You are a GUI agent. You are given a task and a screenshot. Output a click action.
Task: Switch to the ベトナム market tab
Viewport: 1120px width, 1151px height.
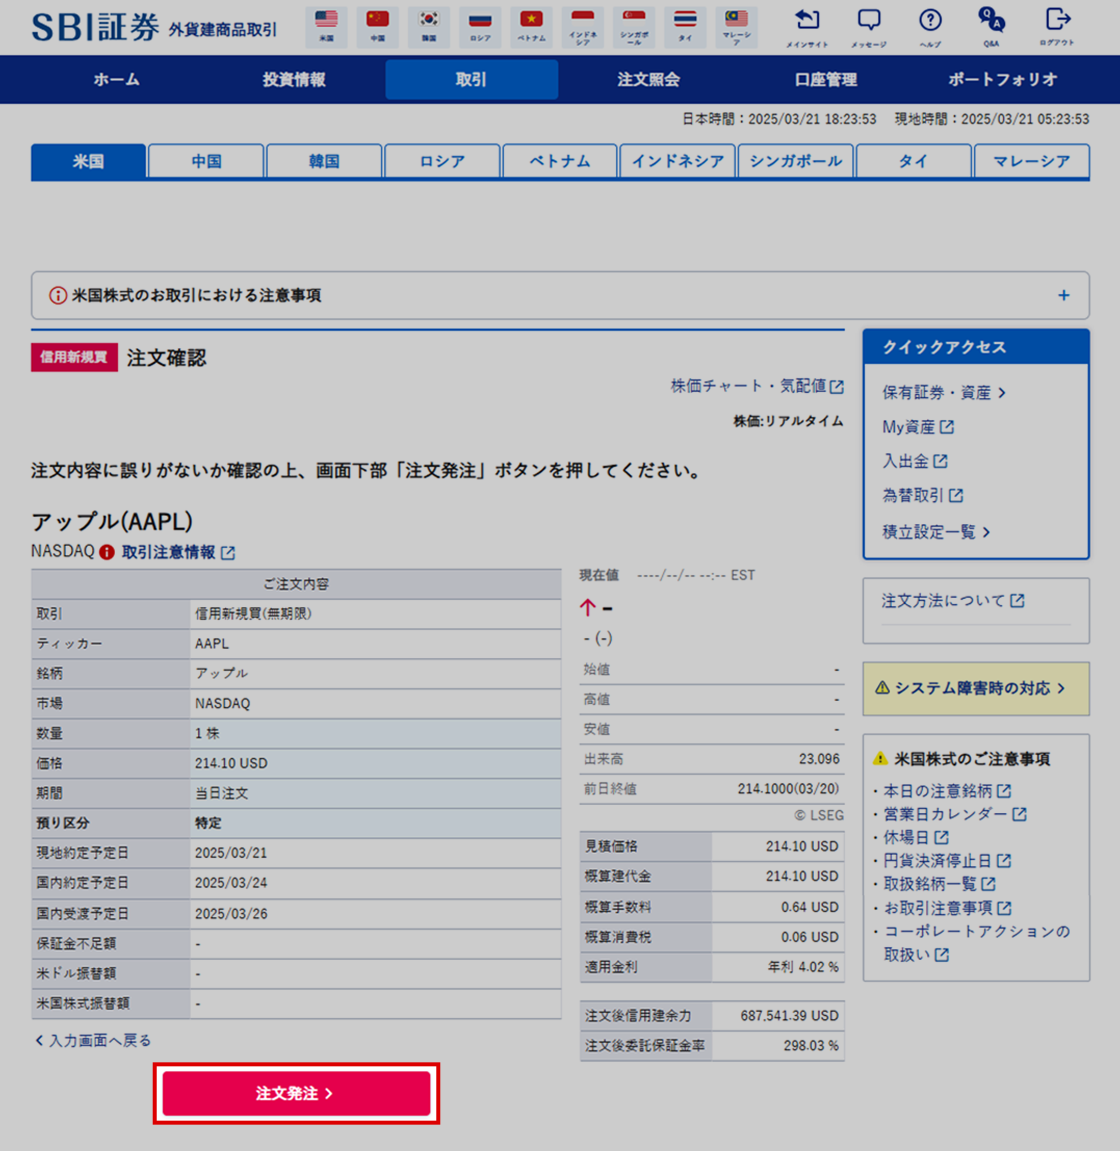point(560,161)
